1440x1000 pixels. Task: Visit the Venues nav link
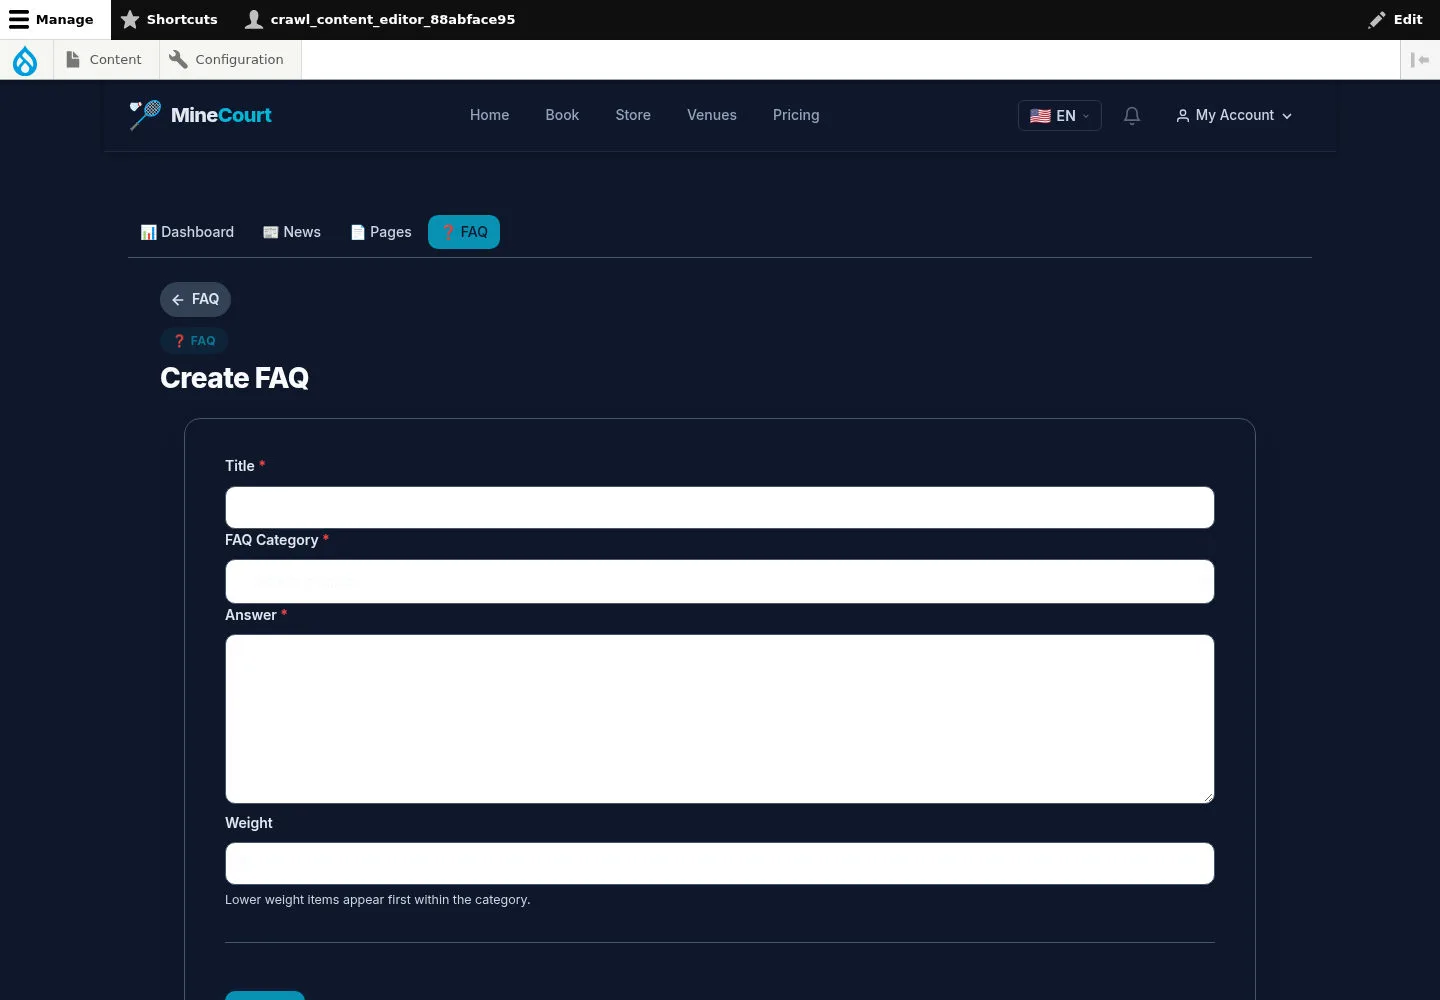pyautogui.click(x=712, y=116)
